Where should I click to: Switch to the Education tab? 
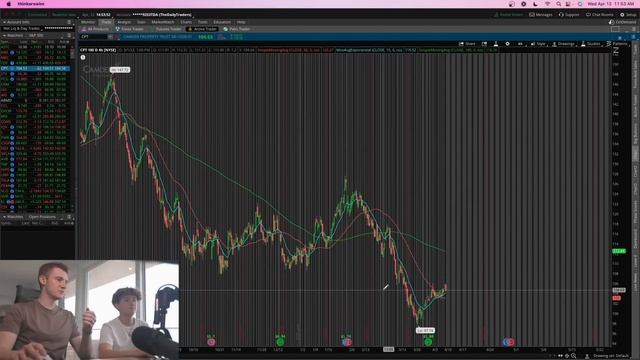222,22
